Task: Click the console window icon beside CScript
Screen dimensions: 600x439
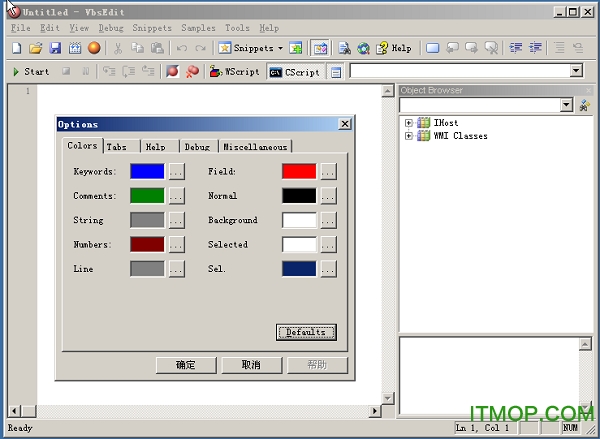Action: click(x=336, y=72)
